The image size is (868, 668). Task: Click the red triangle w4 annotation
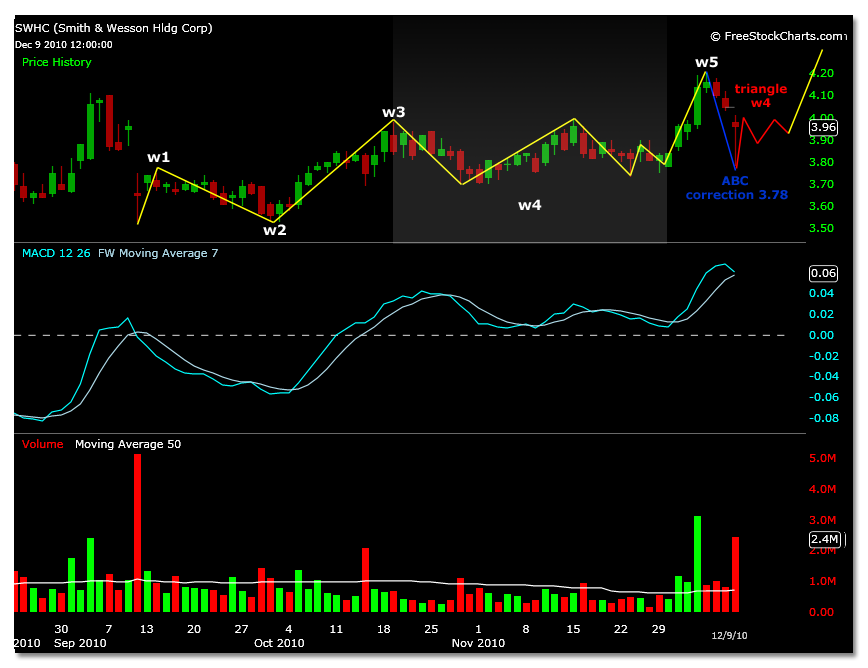pyautogui.click(x=761, y=95)
